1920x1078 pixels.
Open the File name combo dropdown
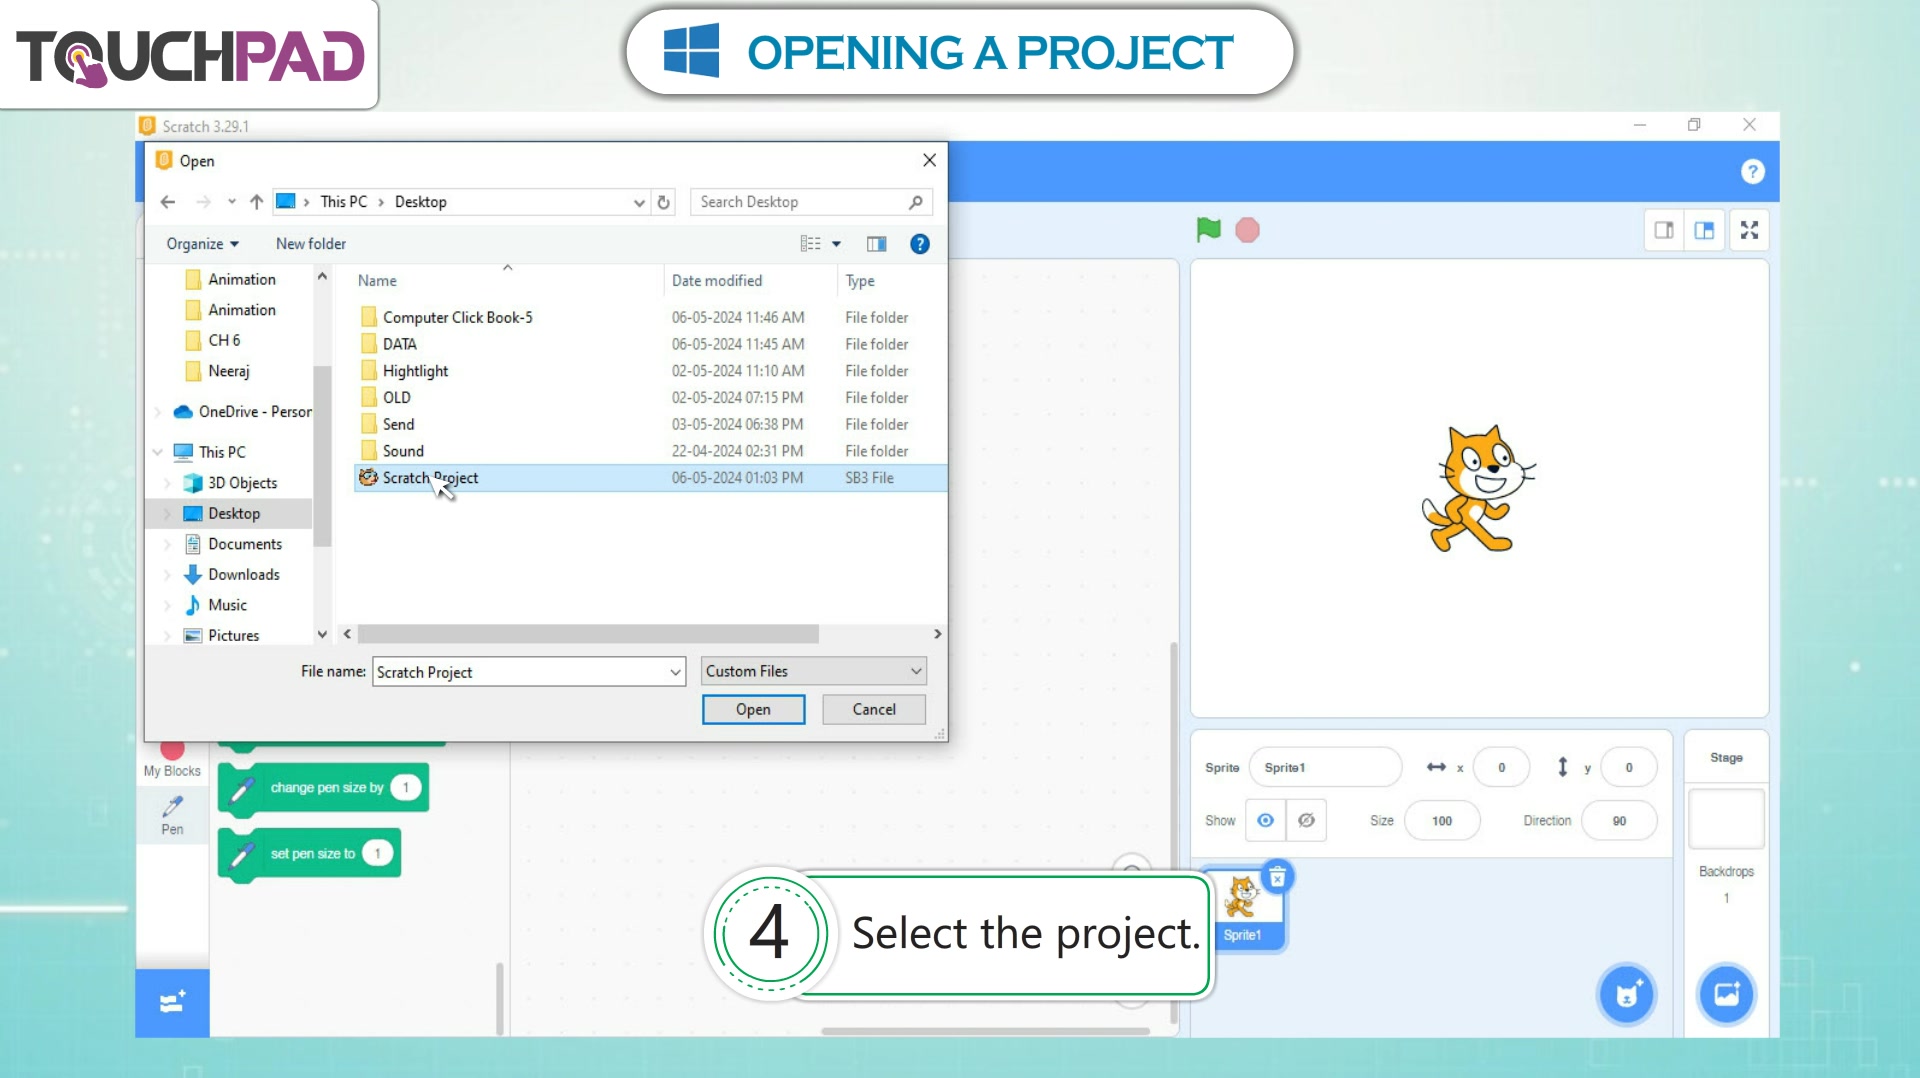coord(676,672)
